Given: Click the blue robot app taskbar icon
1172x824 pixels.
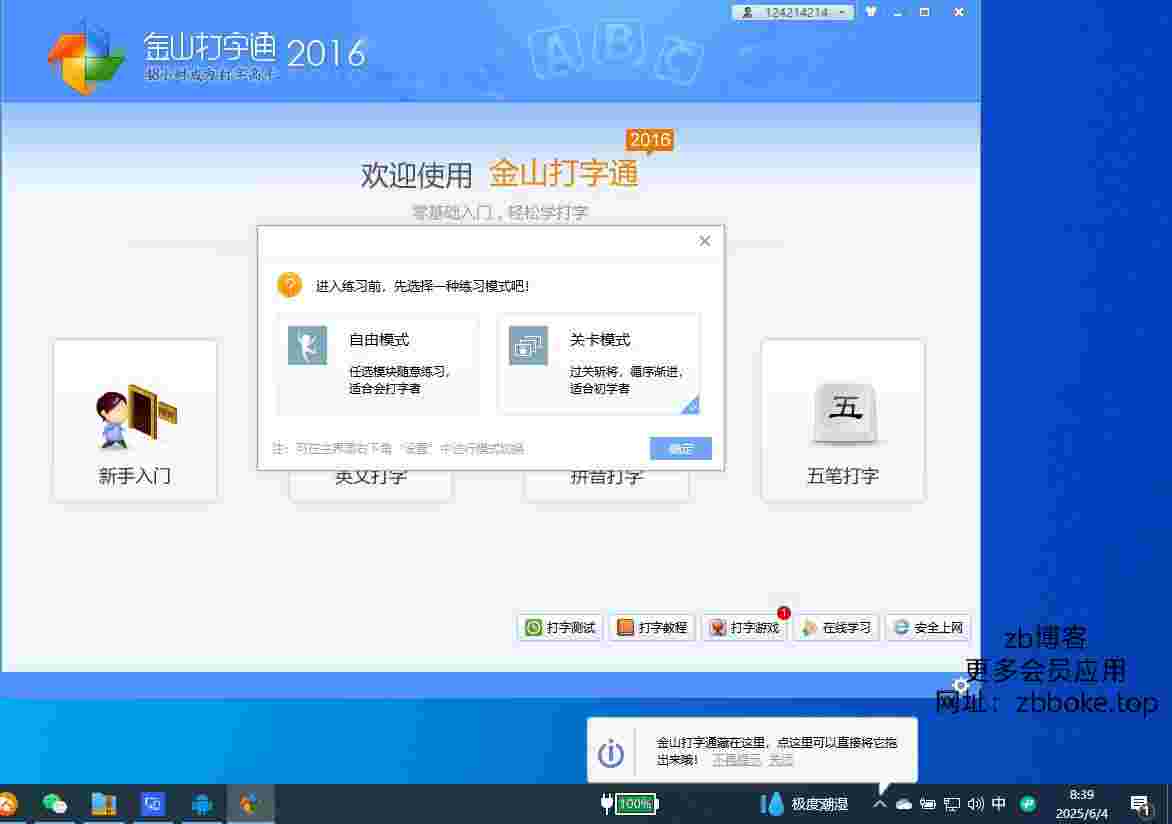Looking at the screenshot, I should click(x=202, y=804).
